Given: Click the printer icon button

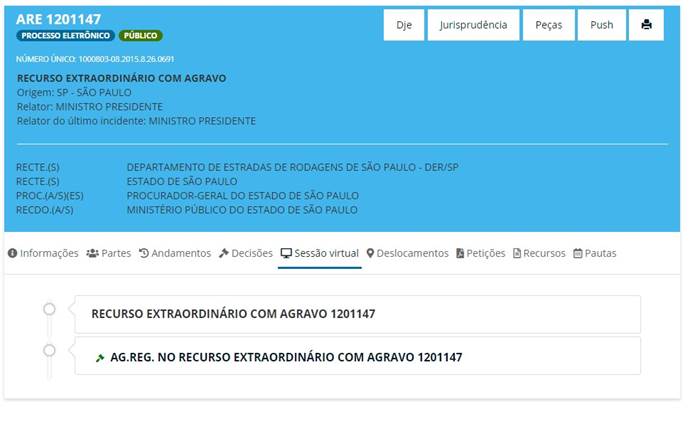Looking at the screenshot, I should coord(646,25).
